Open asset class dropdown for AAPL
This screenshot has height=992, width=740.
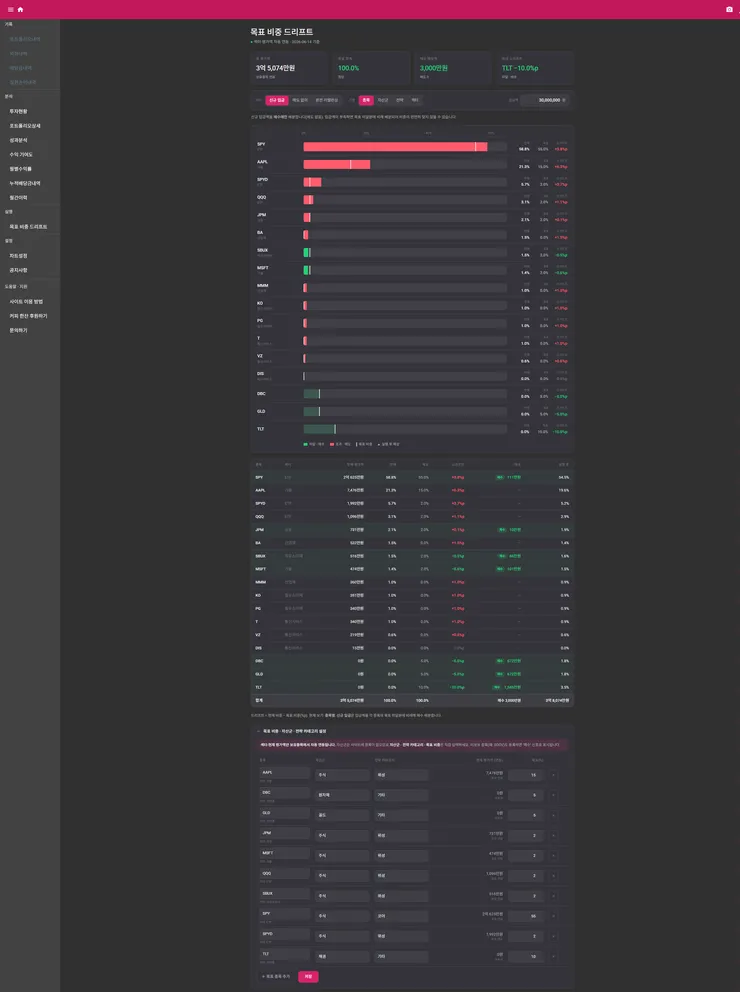pos(342,775)
